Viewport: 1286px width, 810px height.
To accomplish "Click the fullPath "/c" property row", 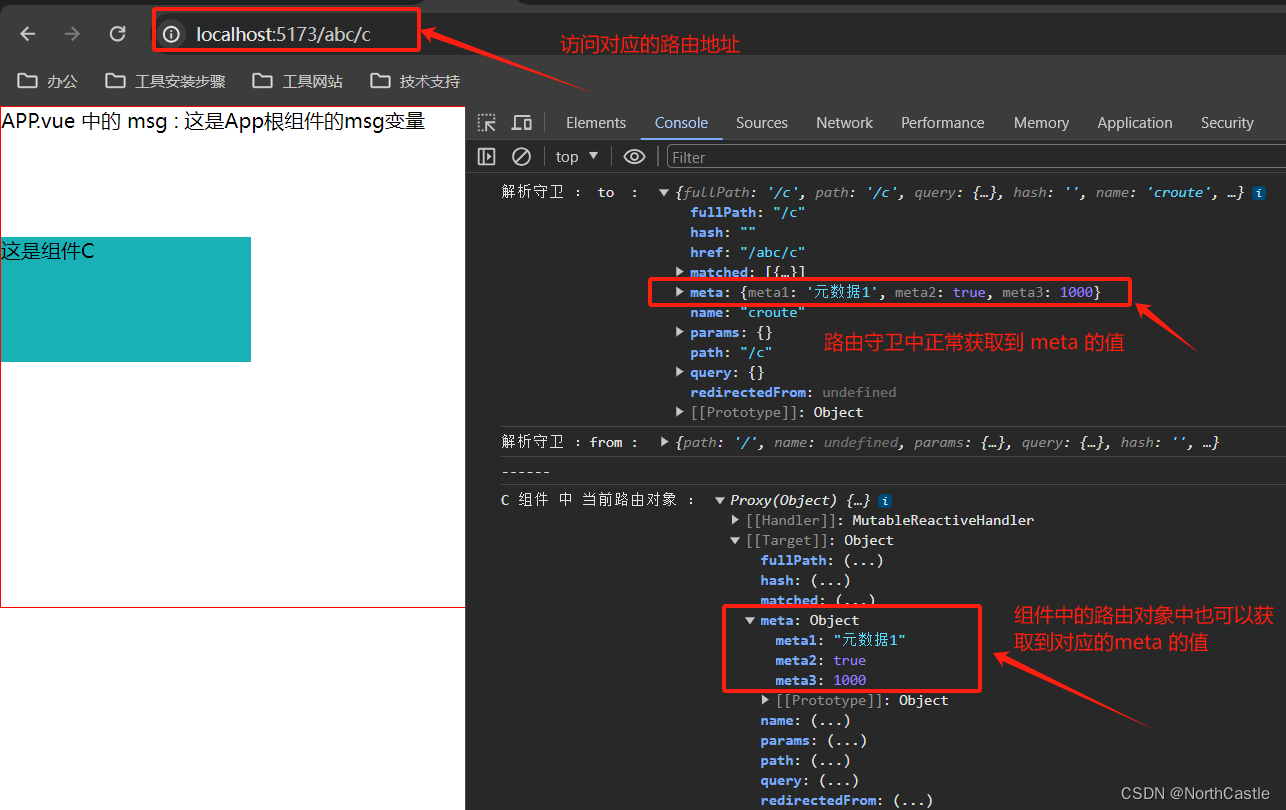I will point(747,212).
